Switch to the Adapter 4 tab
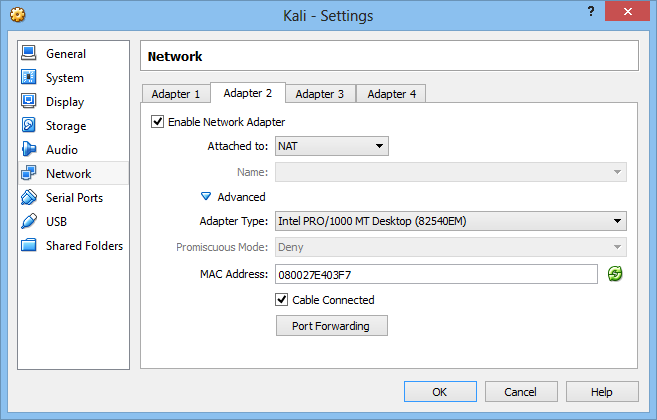 (x=391, y=94)
